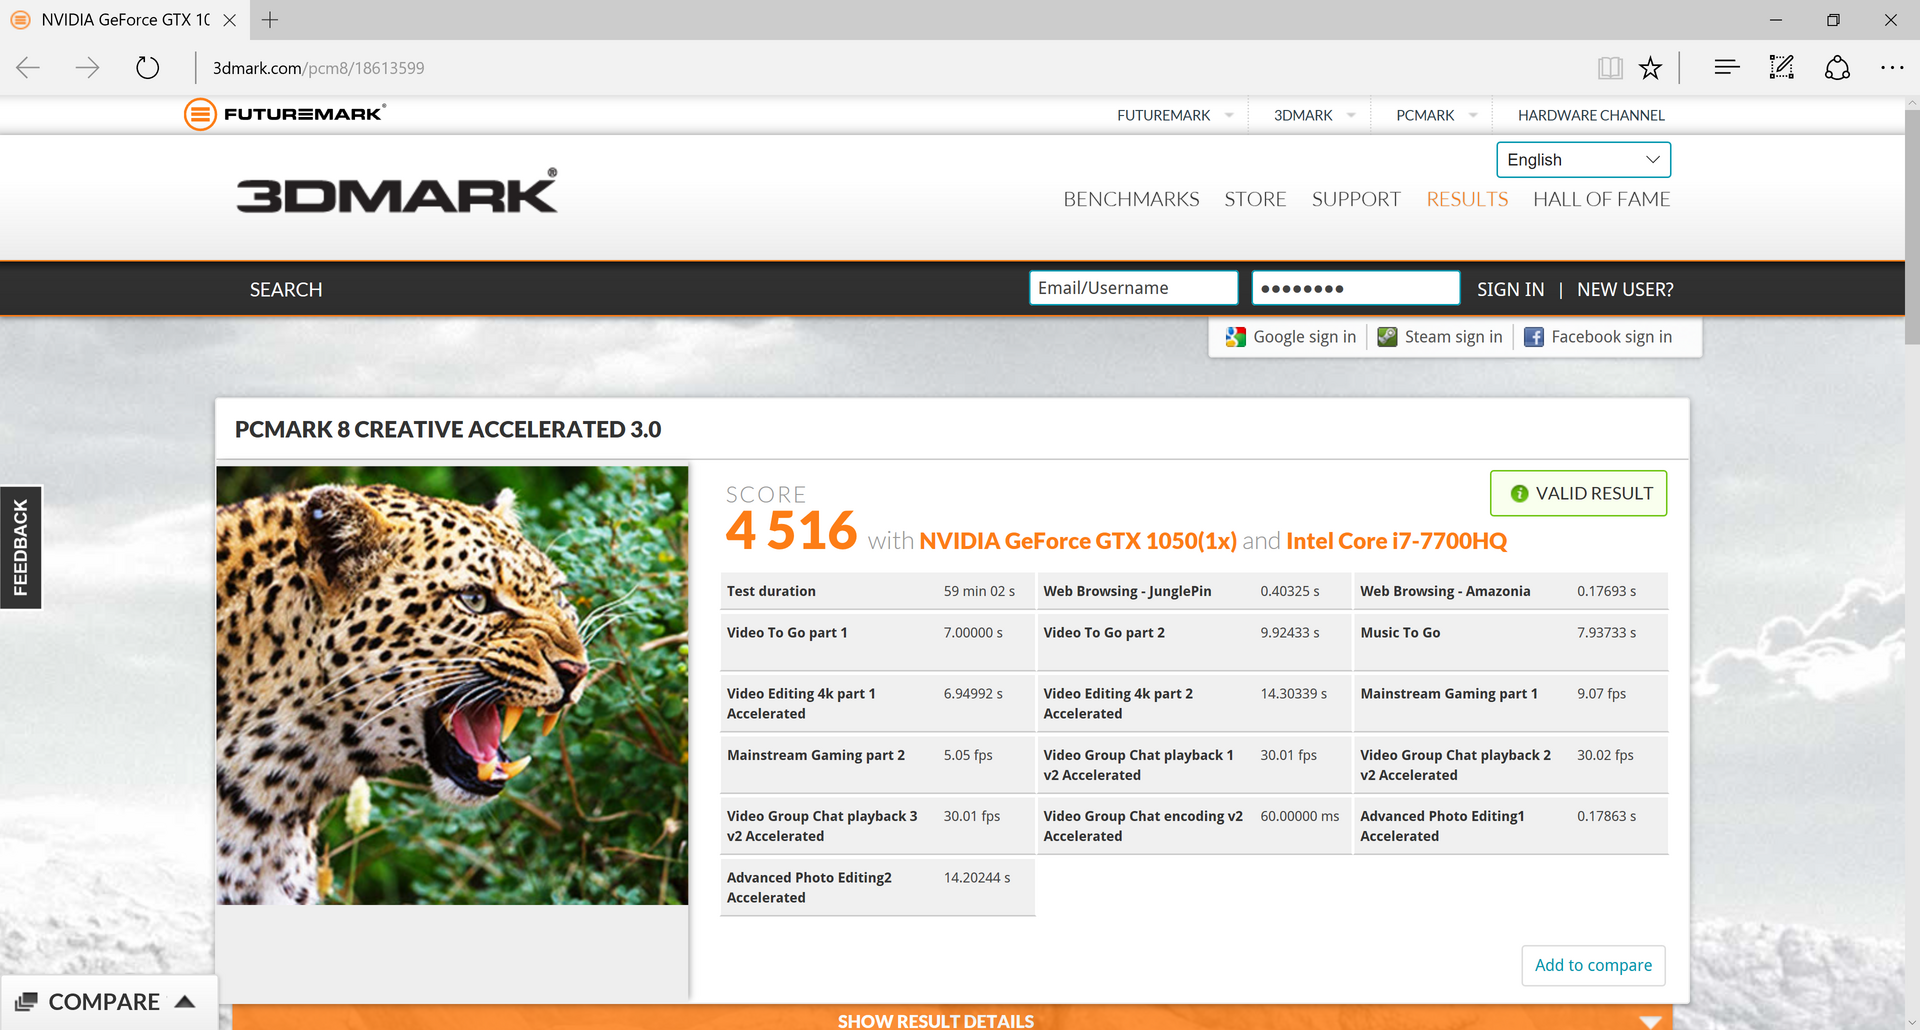Click the leopard result thumbnail
Image resolution: width=1920 pixels, height=1030 pixels.
452,685
